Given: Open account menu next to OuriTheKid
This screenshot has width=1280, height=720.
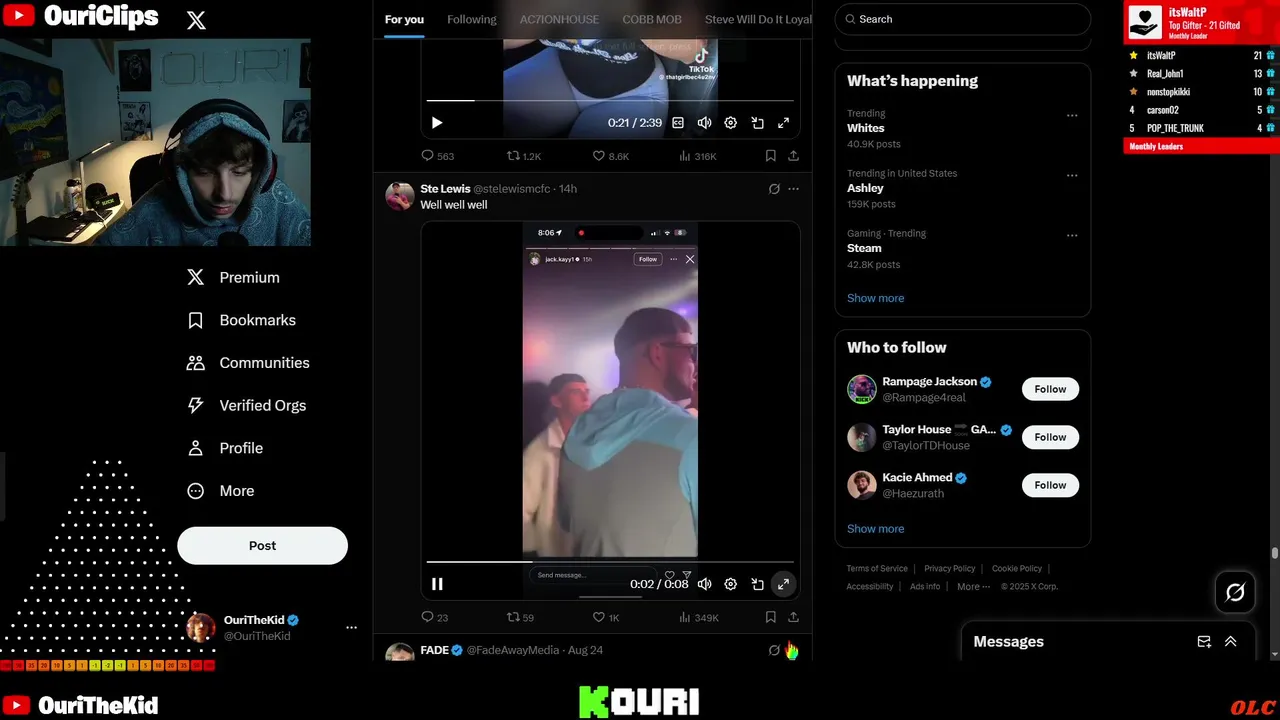Looking at the screenshot, I should (351, 628).
